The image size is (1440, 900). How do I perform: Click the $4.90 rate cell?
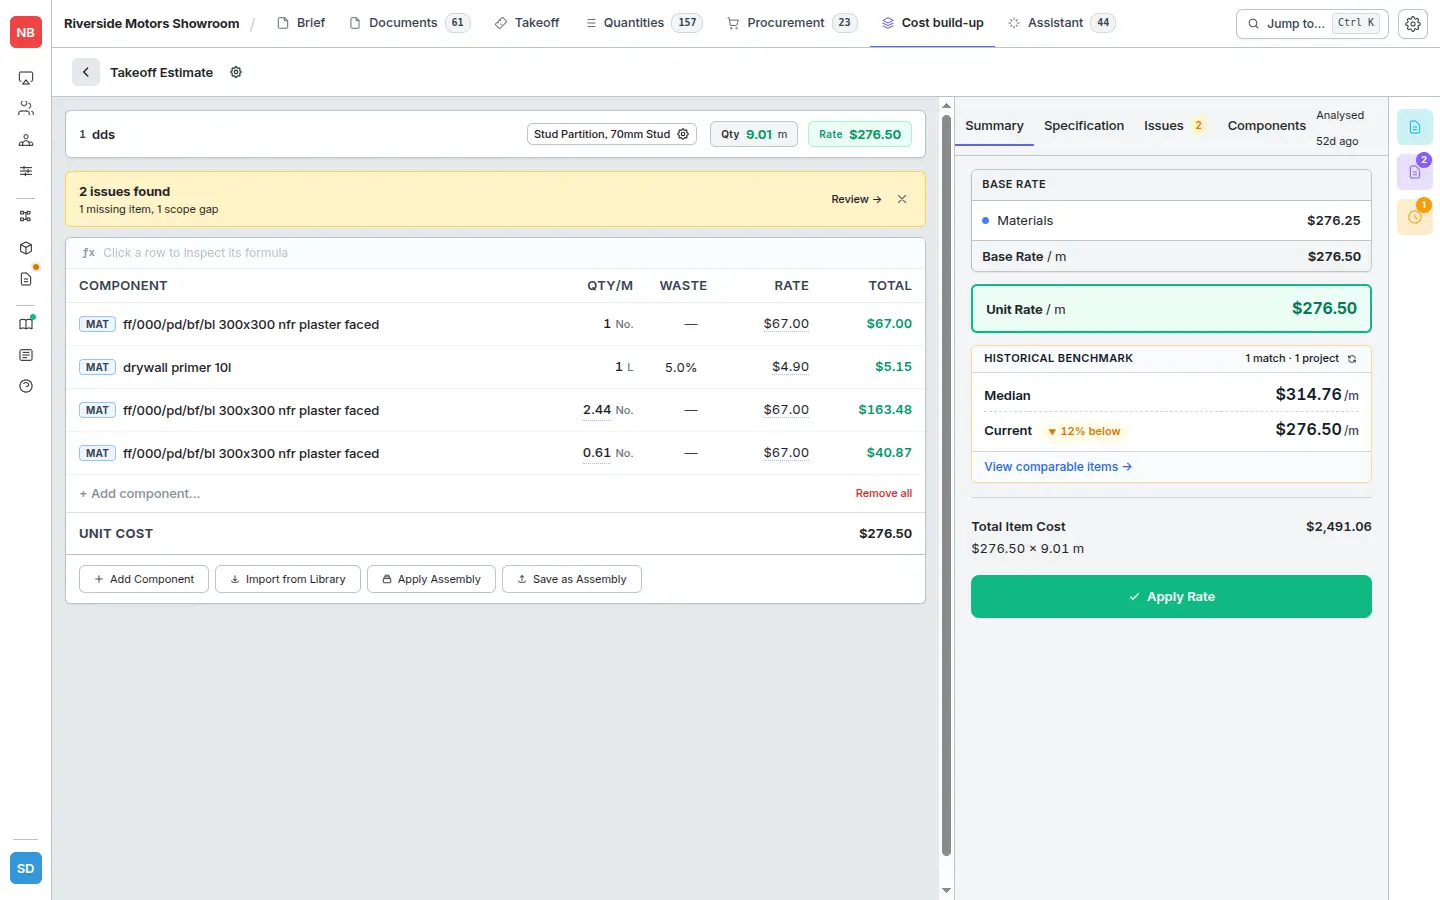790,367
